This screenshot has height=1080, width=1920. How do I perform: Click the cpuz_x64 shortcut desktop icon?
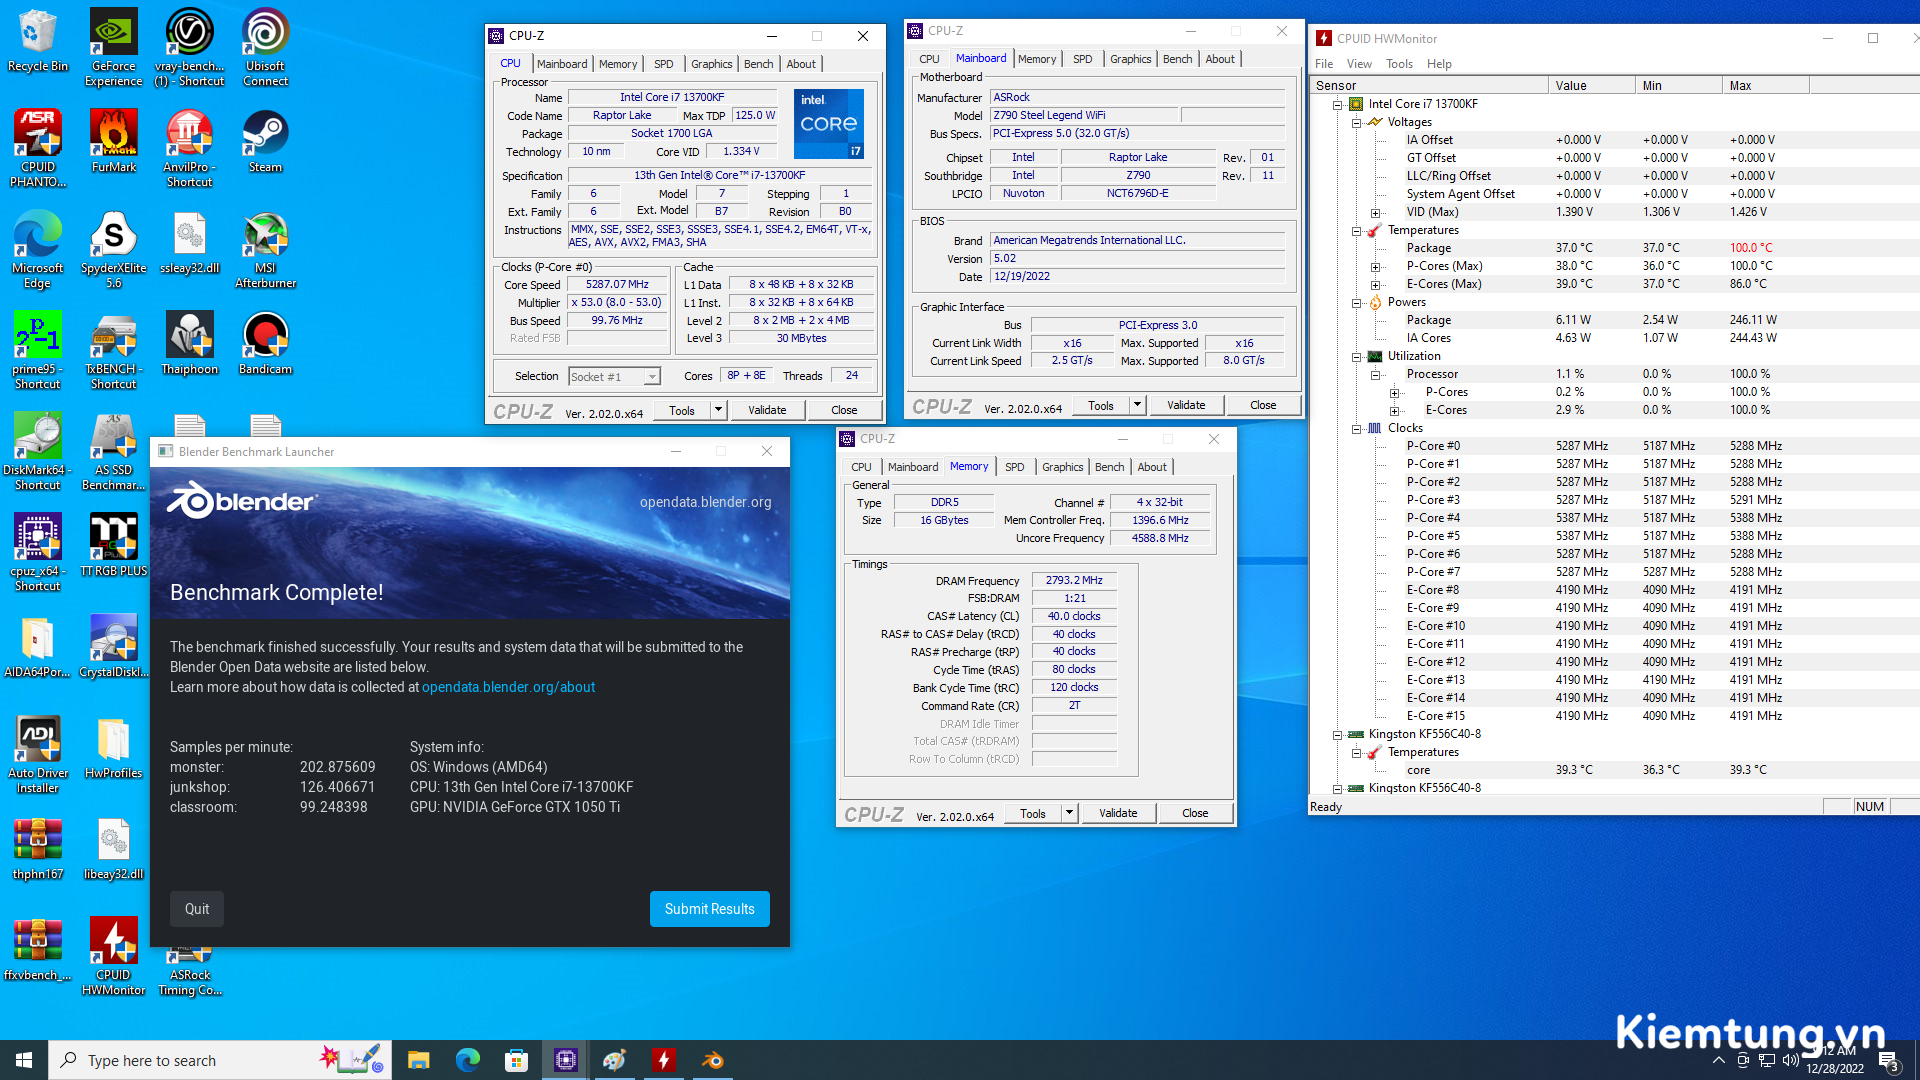(37, 553)
